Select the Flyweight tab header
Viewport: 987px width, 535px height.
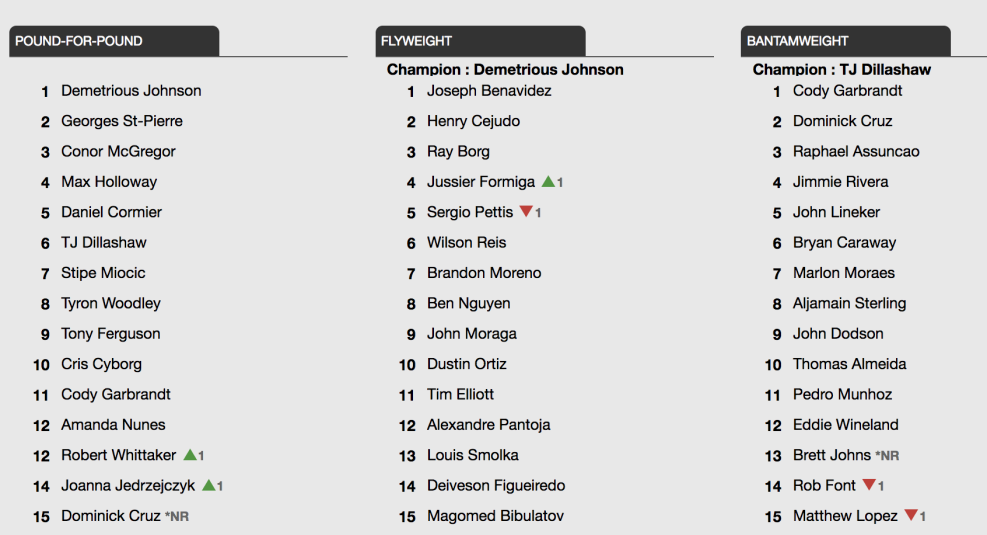[x=479, y=41]
